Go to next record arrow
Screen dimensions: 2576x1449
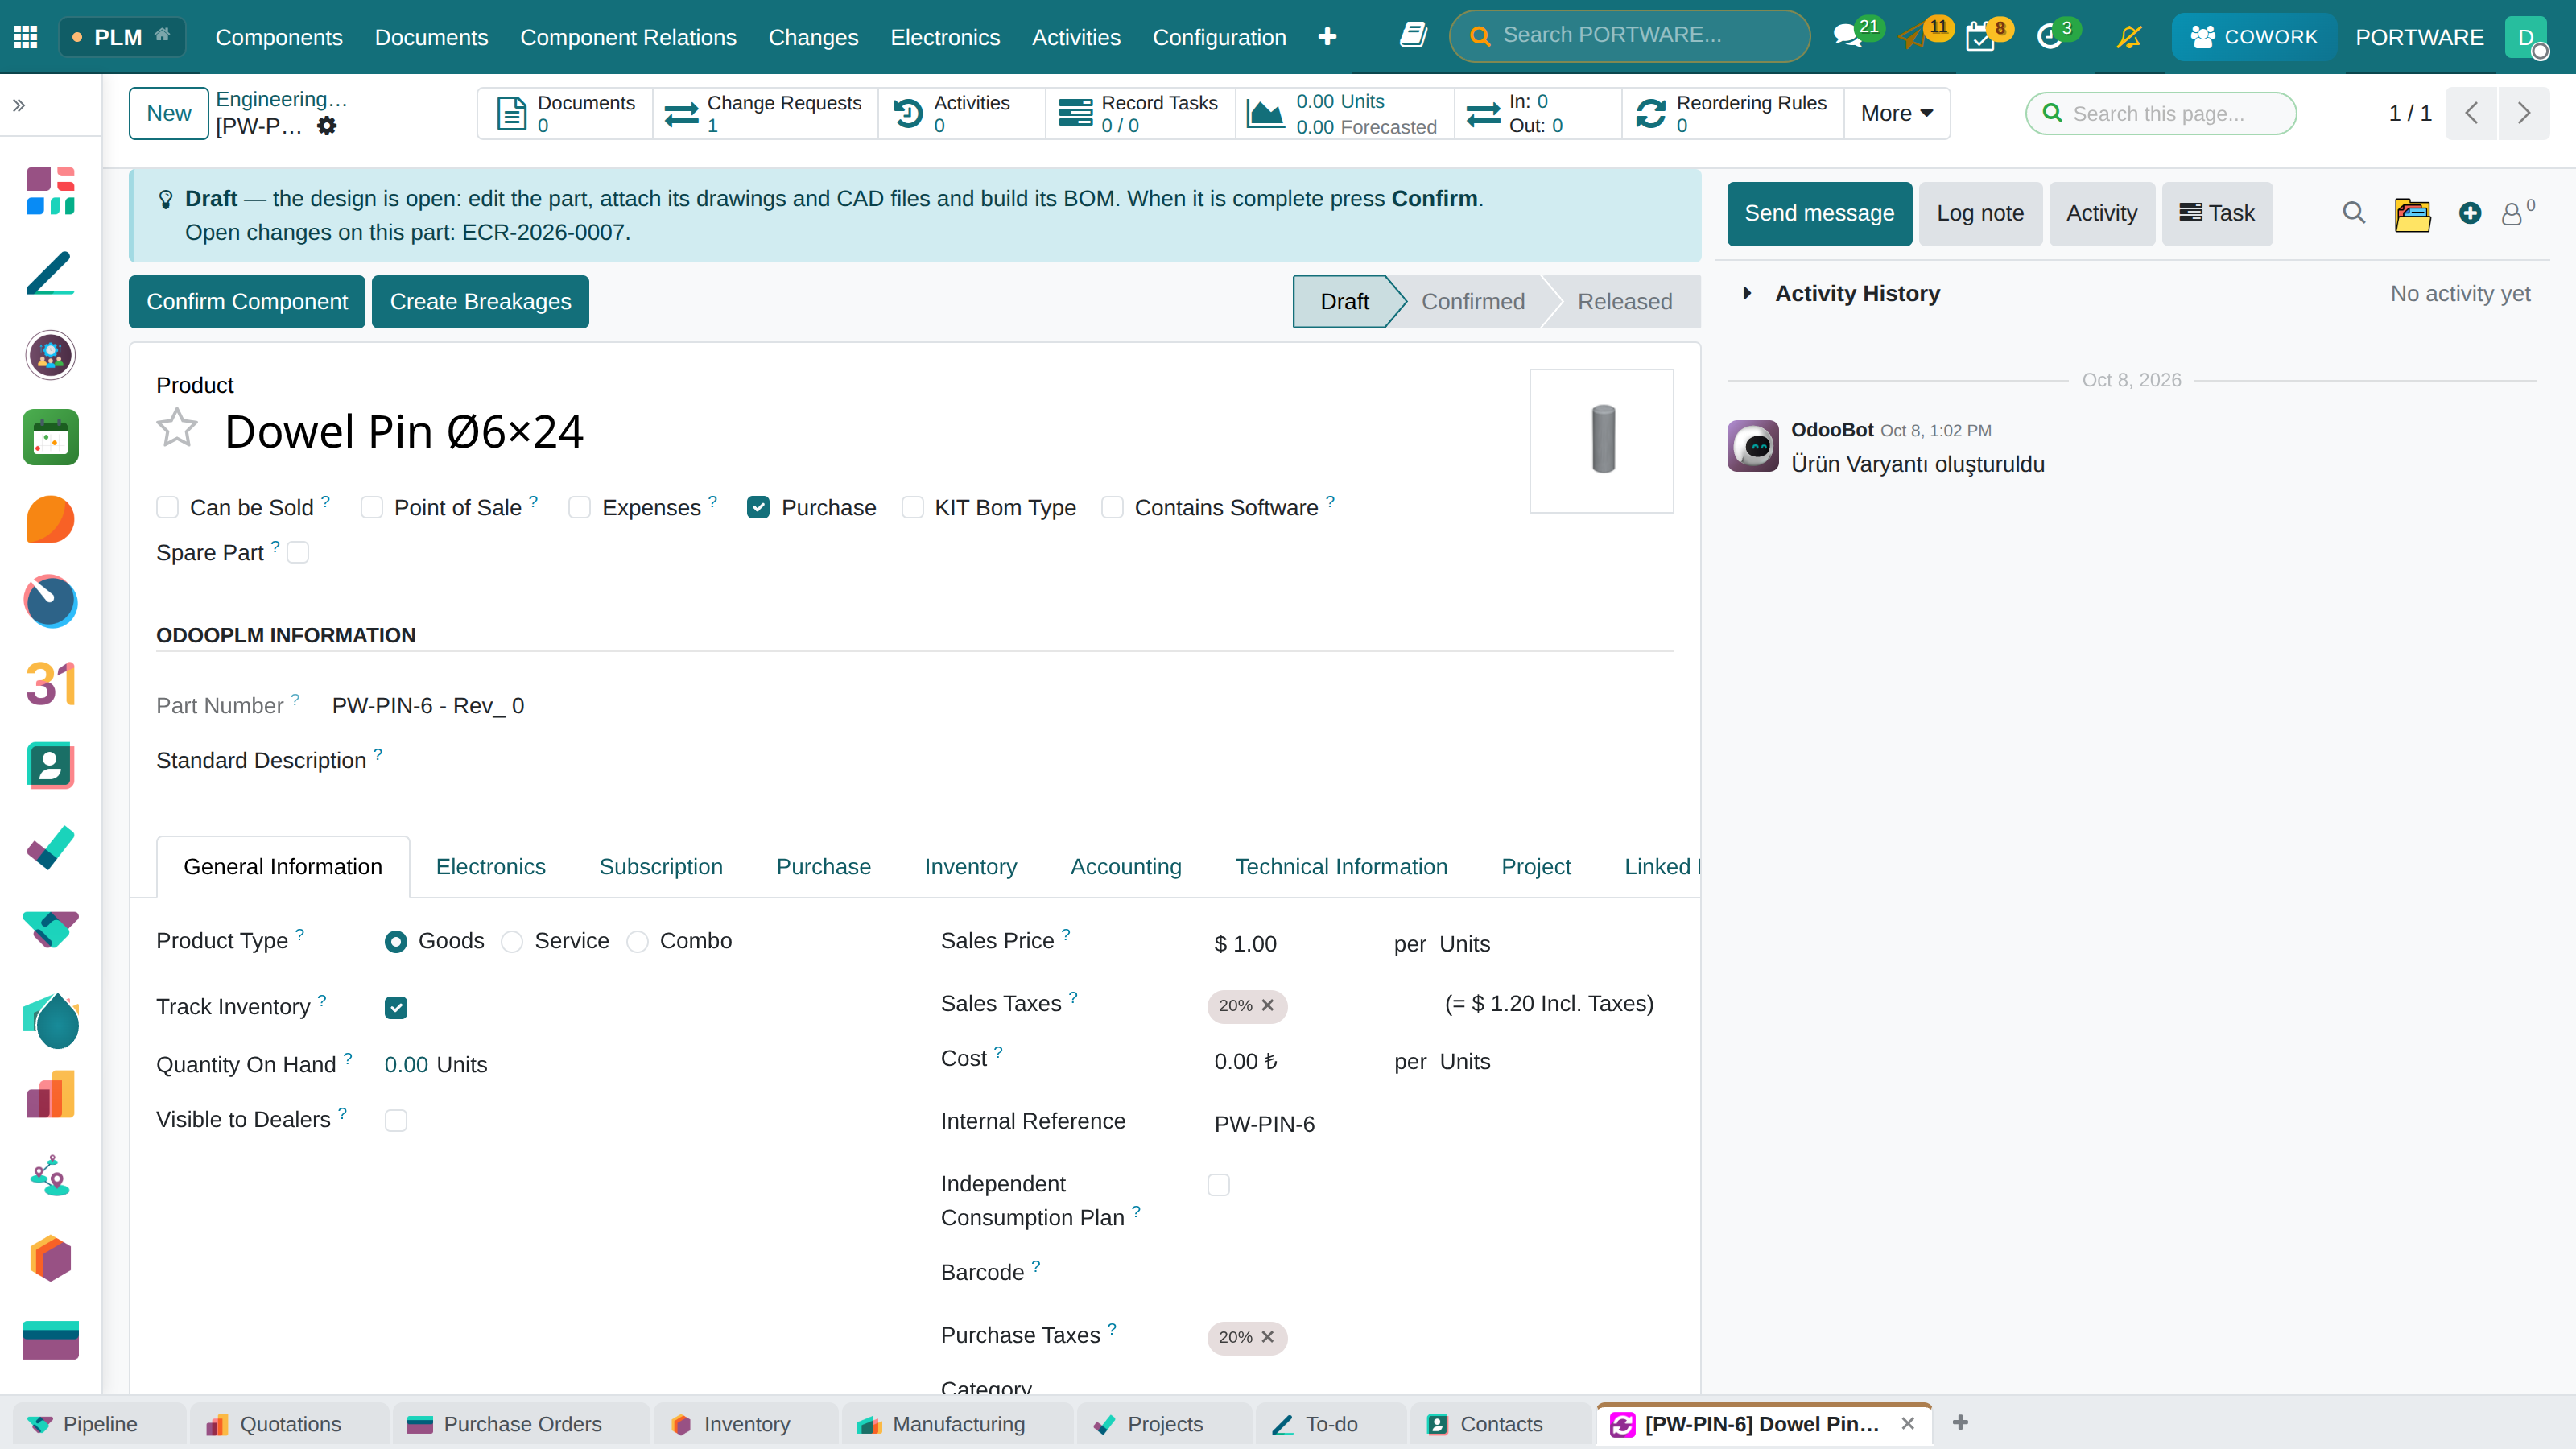tap(2524, 113)
